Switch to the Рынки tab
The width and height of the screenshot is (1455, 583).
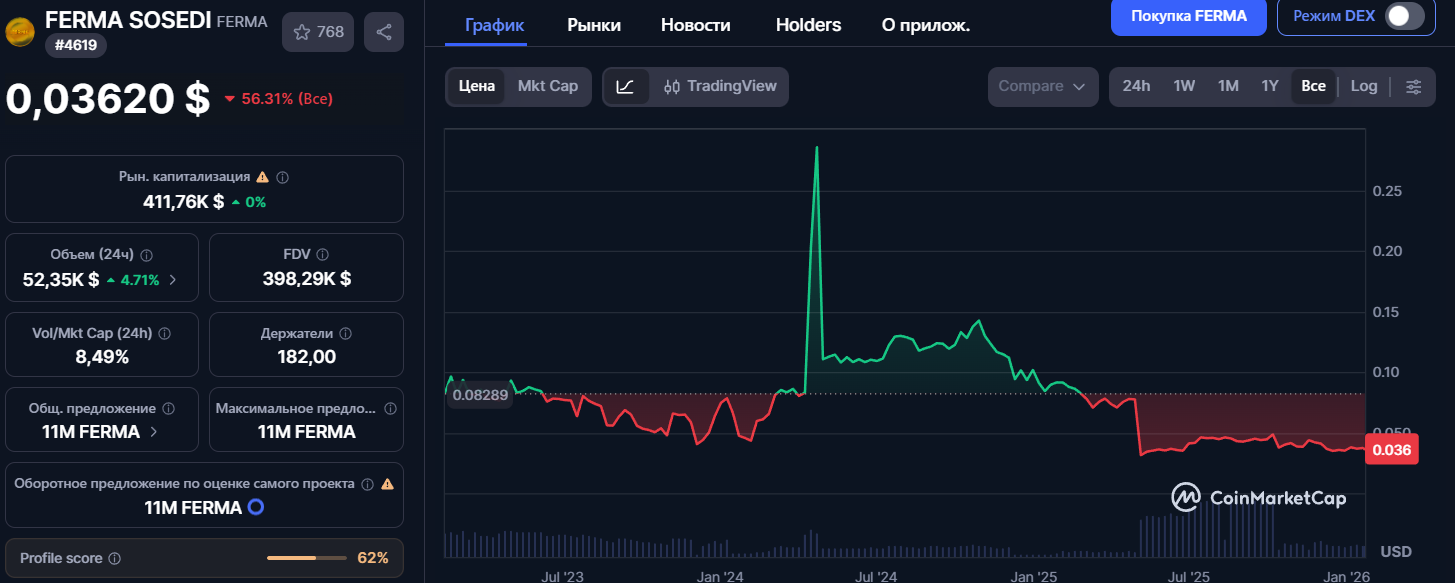[593, 25]
